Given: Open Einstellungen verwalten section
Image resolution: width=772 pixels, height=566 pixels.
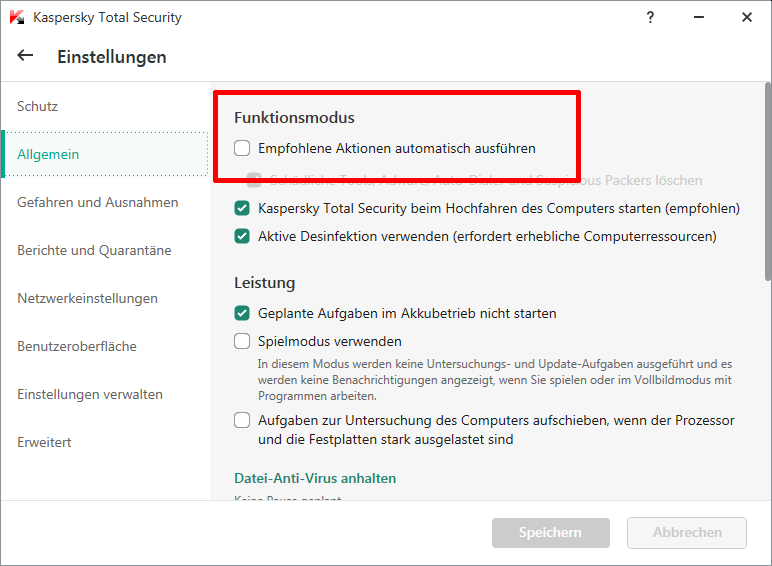Looking at the screenshot, I should (90, 394).
